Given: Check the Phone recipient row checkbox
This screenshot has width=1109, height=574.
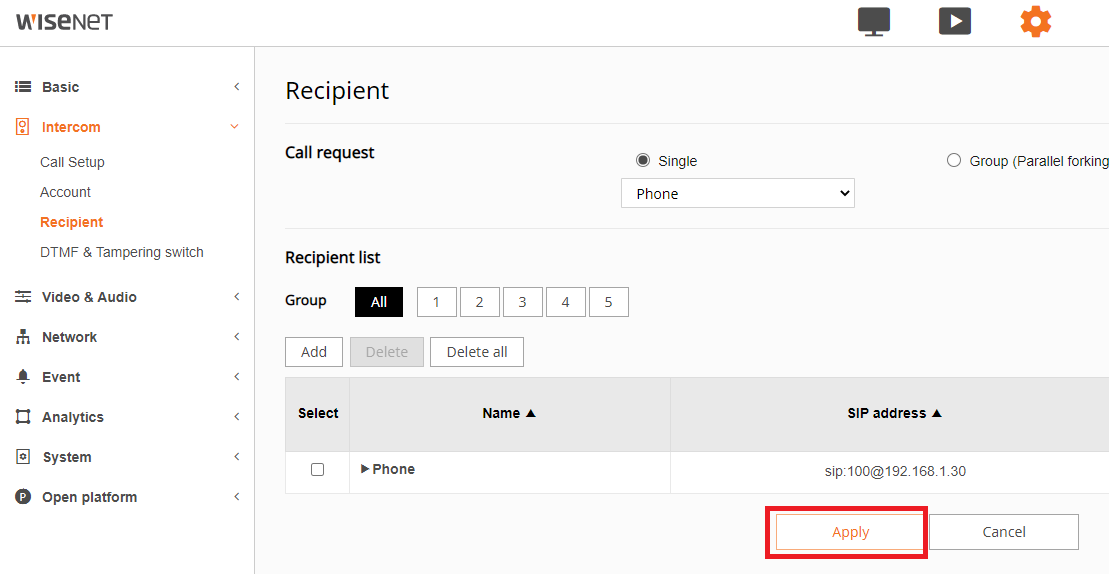Looking at the screenshot, I should [318, 469].
